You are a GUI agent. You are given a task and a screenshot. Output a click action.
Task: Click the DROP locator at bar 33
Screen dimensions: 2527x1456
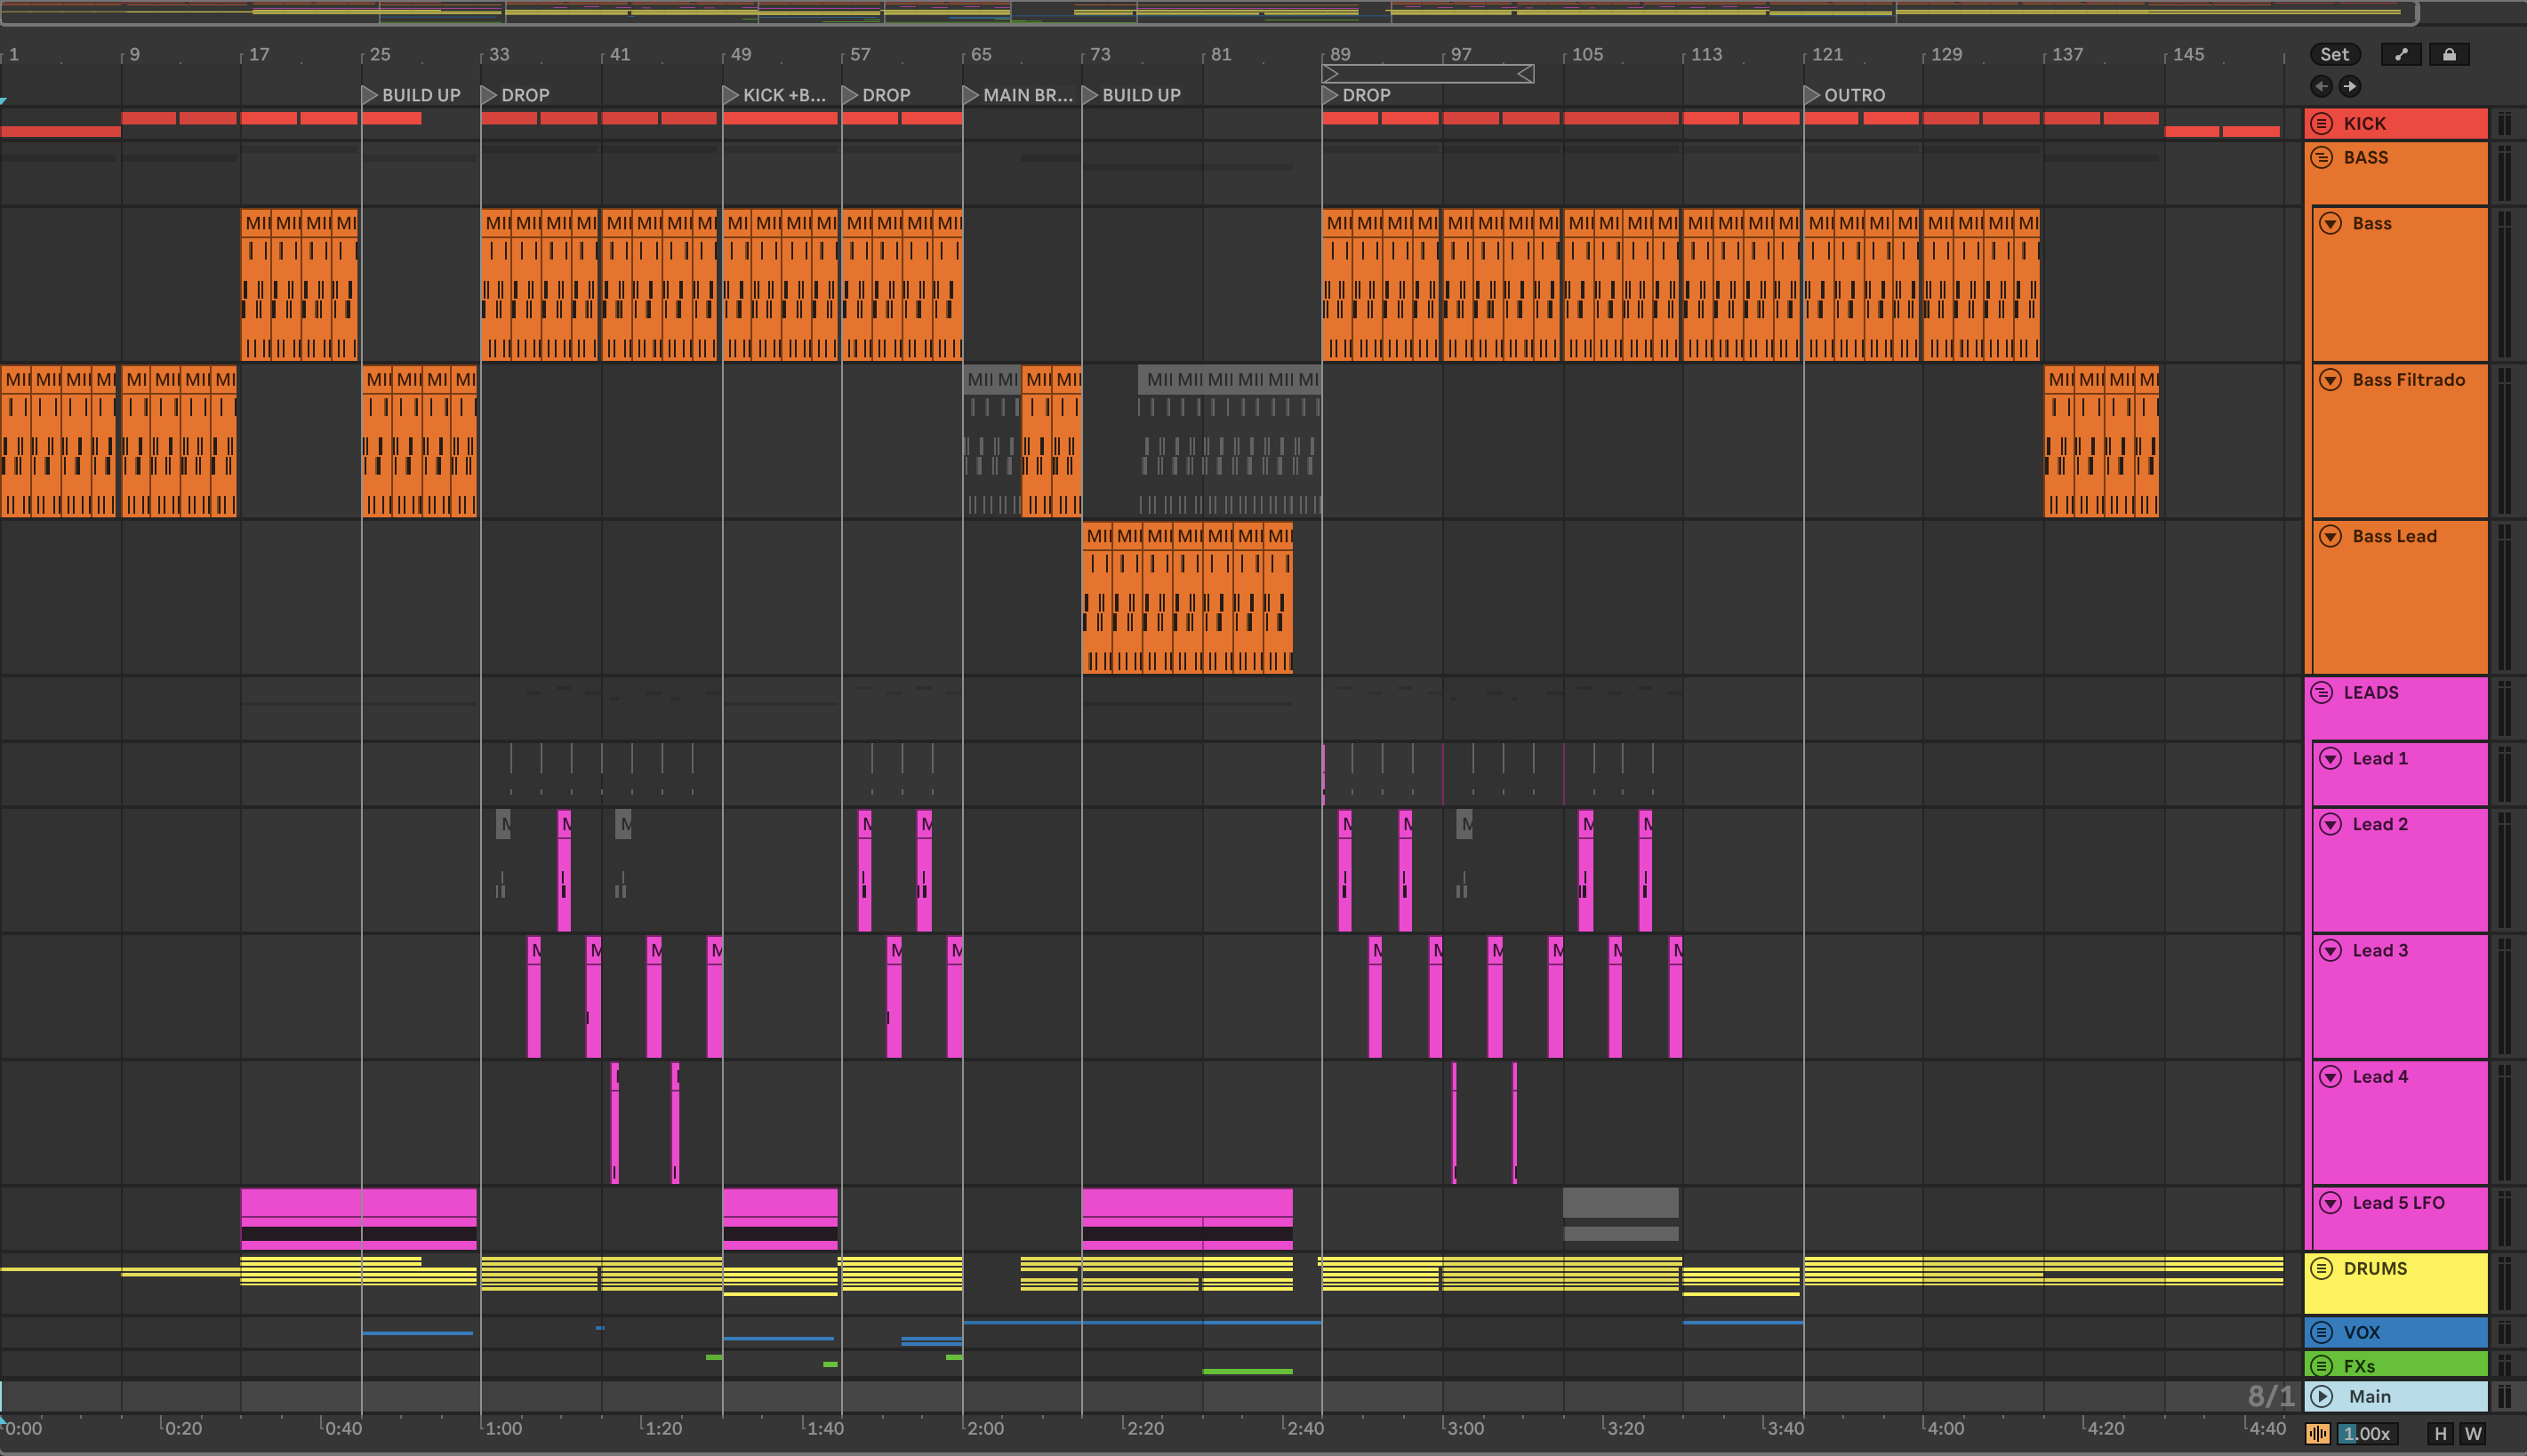[x=516, y=95]
